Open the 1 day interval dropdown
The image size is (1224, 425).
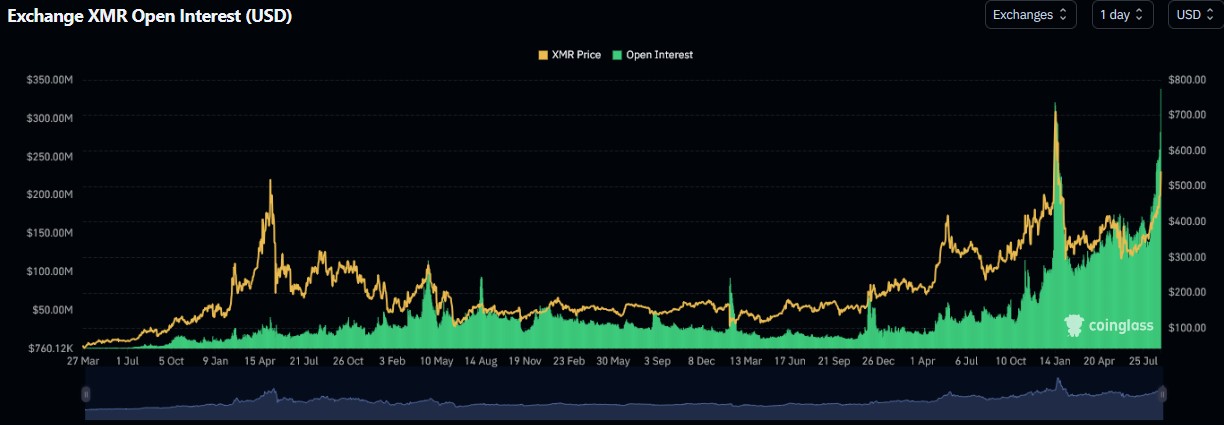(1122, 15)
